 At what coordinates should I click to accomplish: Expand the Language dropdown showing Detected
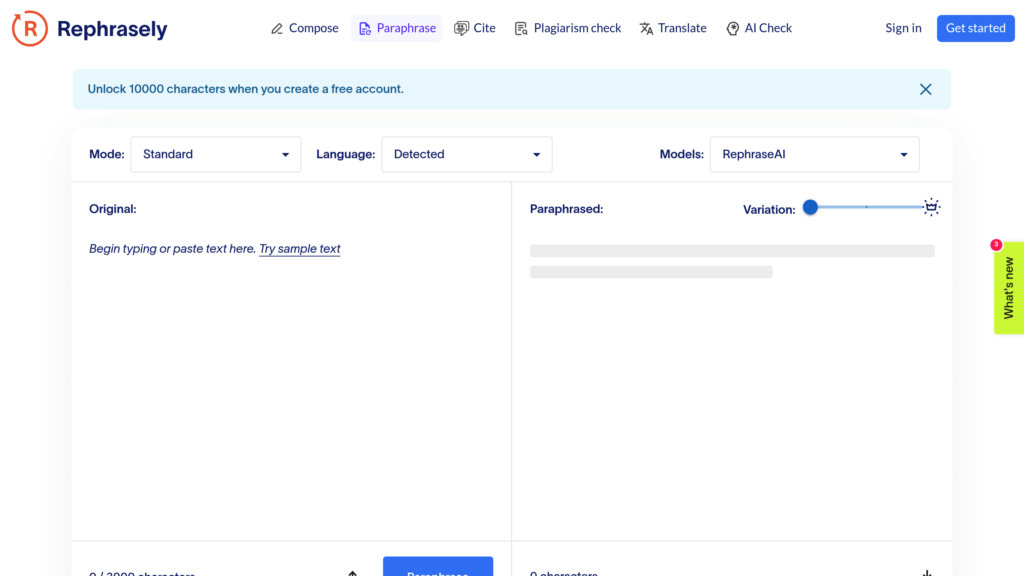pos(466,154)
